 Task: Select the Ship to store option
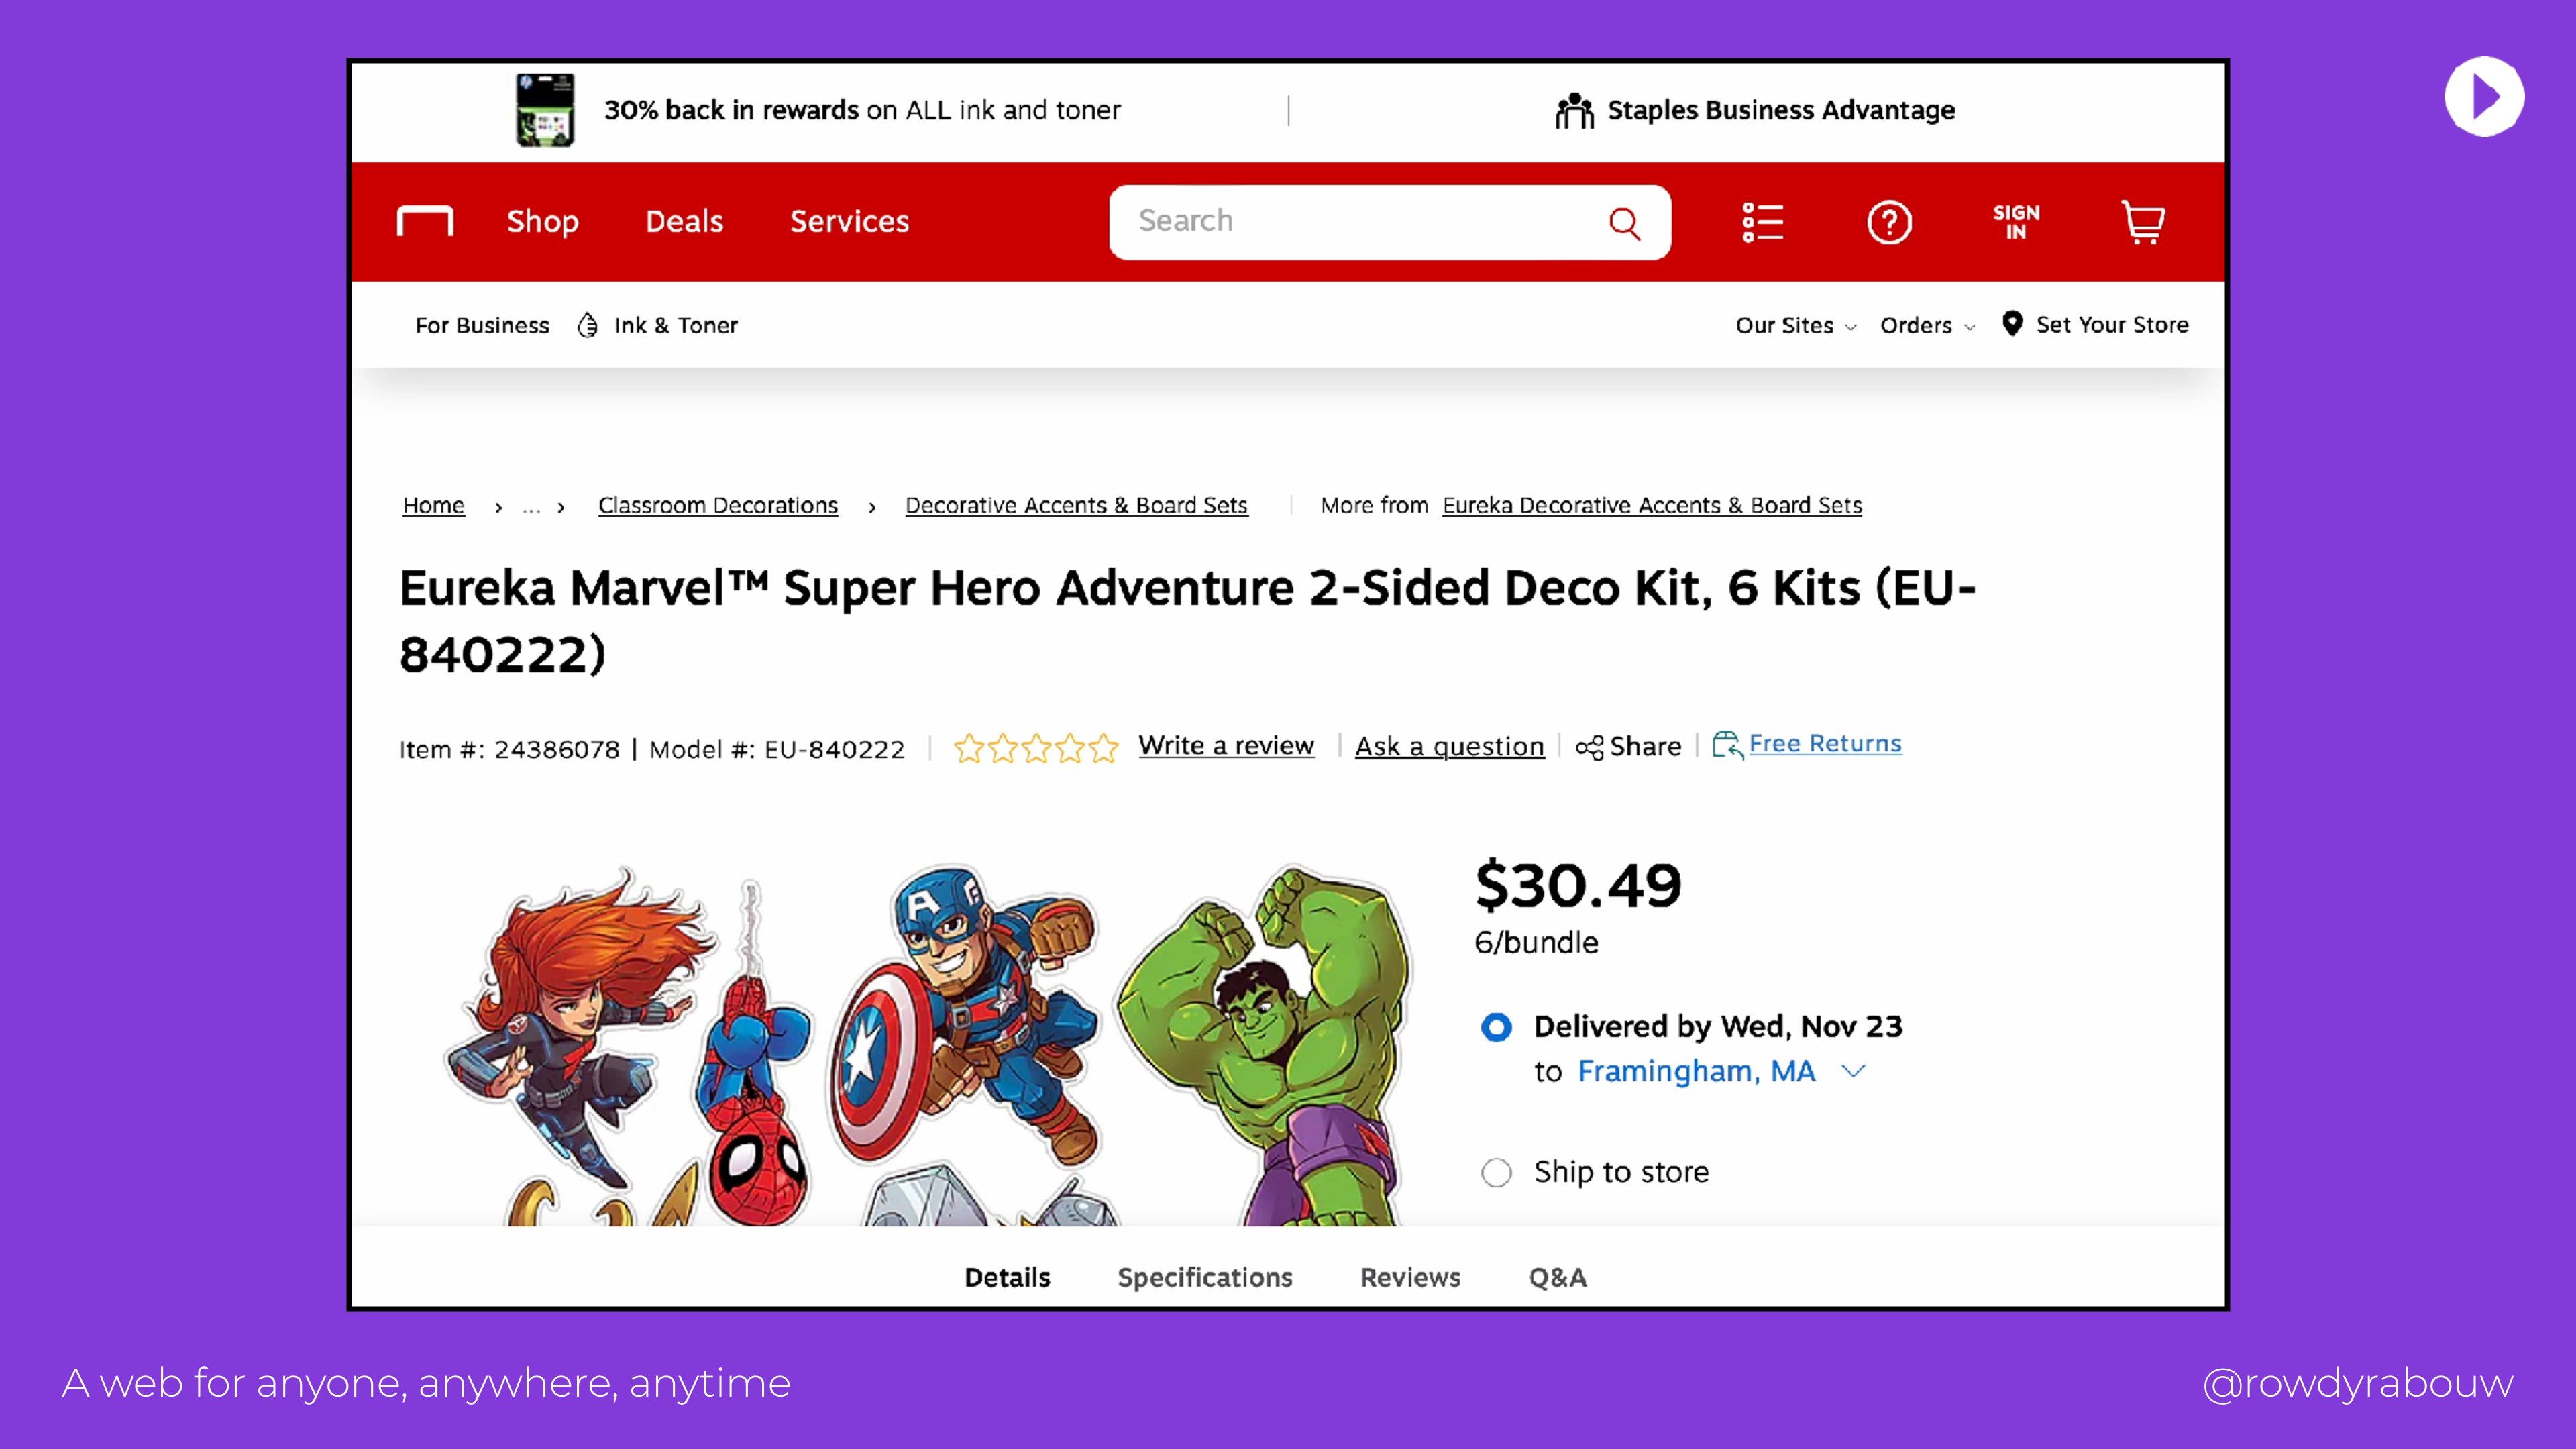(x=1496, y=1172)
